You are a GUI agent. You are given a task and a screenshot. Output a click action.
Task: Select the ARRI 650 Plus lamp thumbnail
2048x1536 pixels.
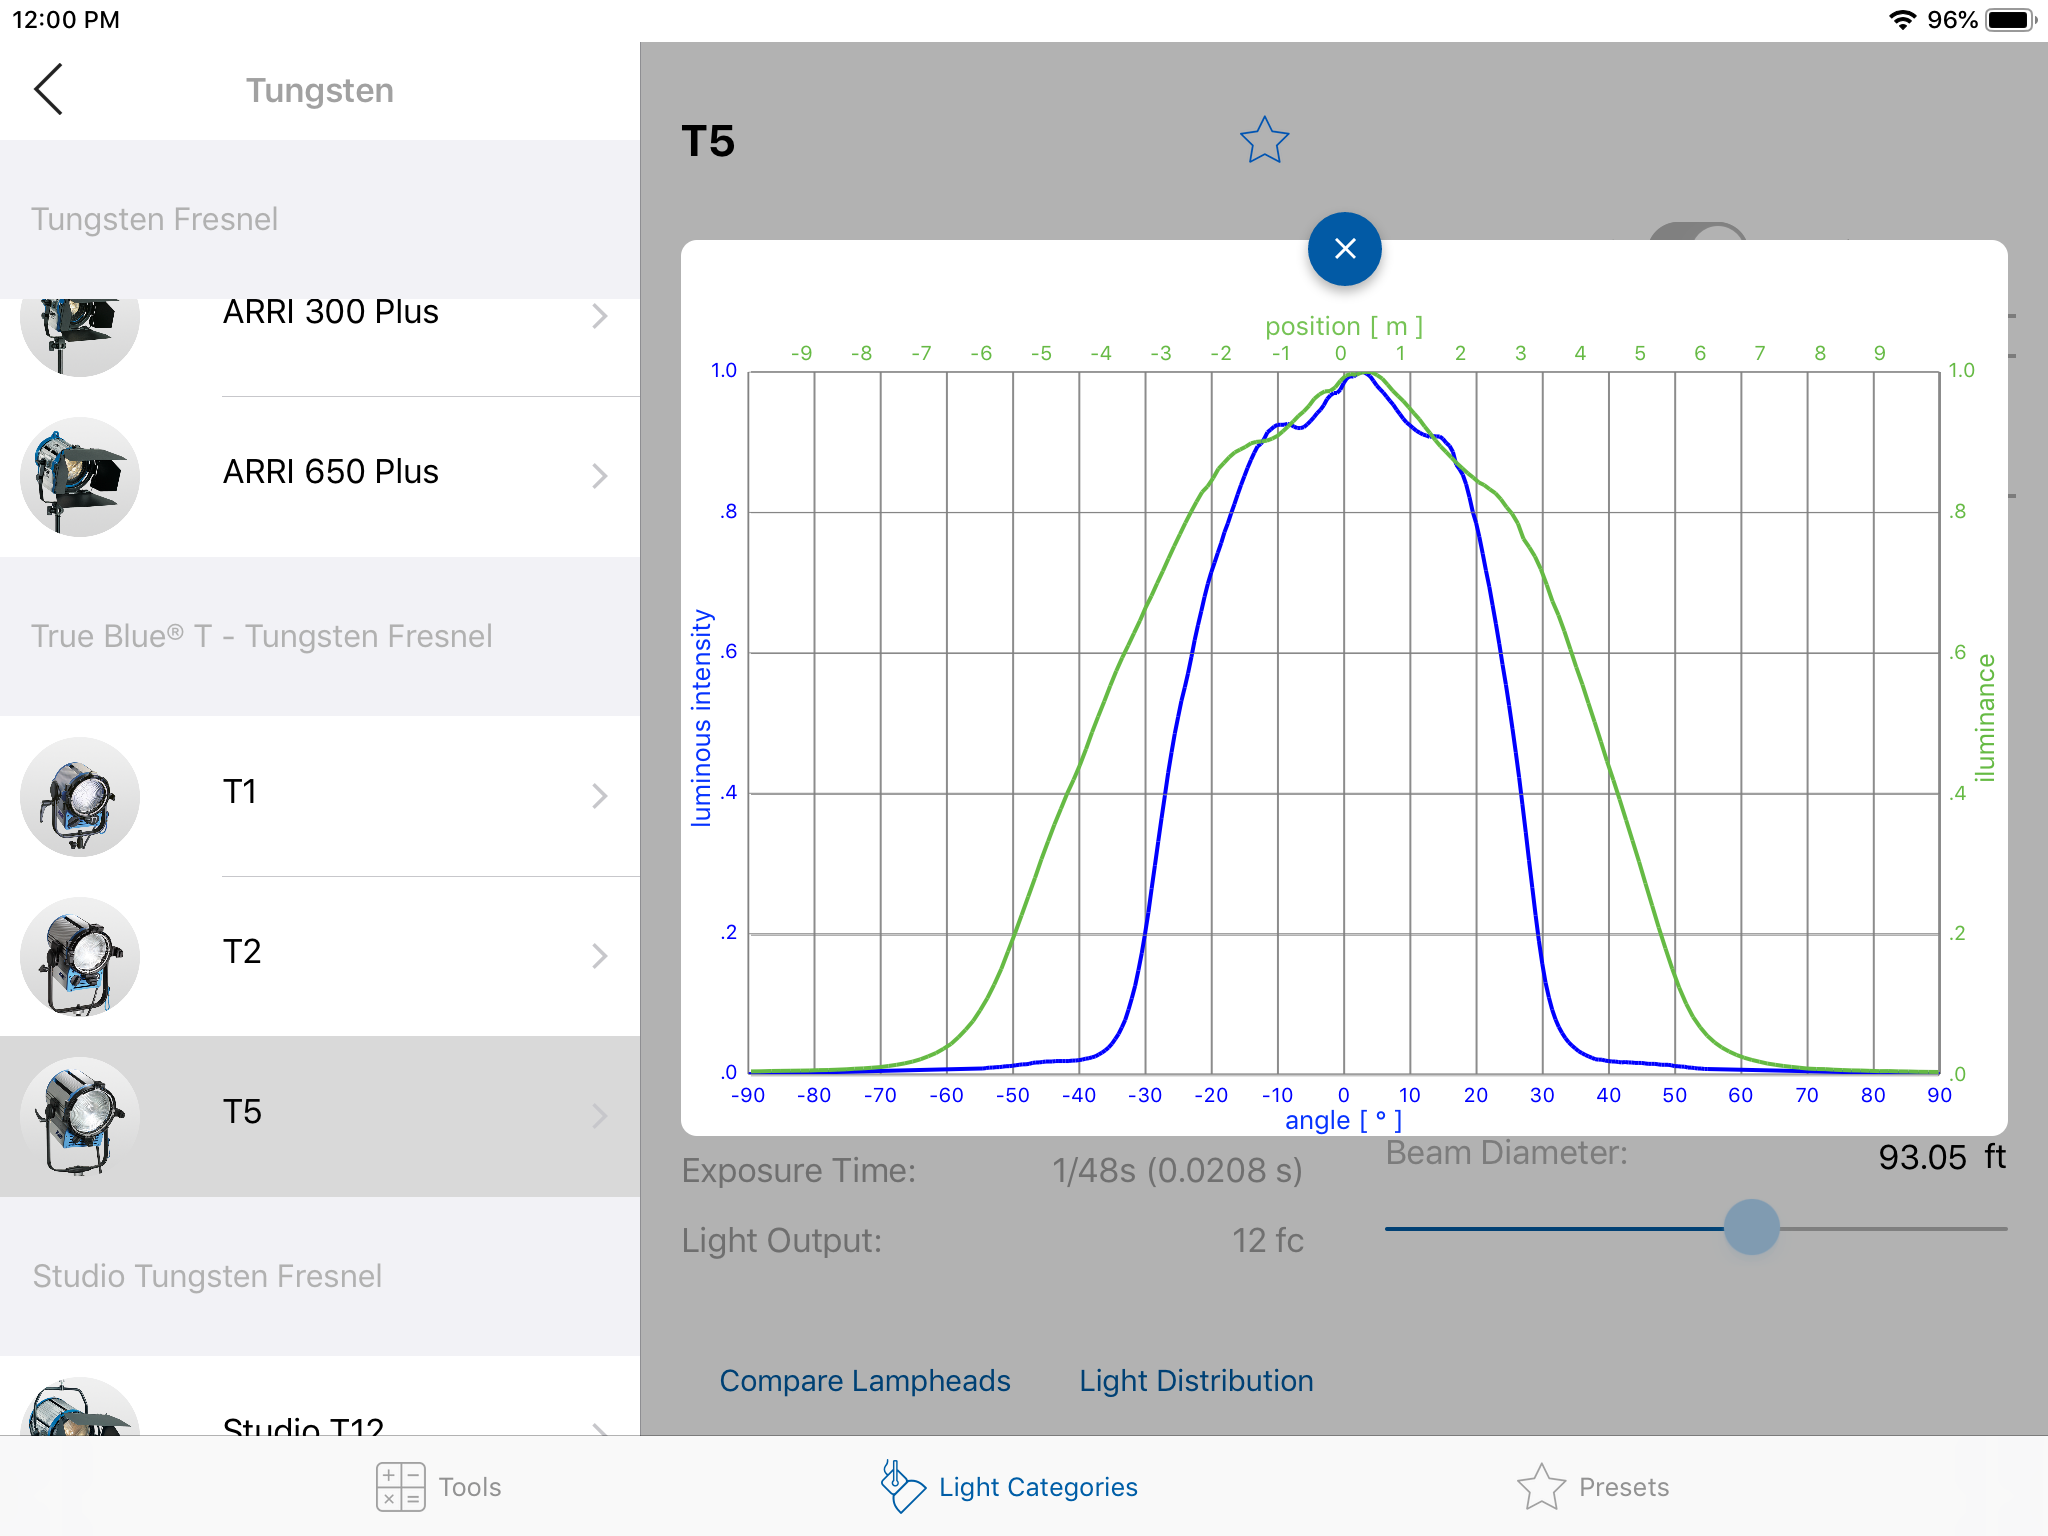click(x=80, y=476)
